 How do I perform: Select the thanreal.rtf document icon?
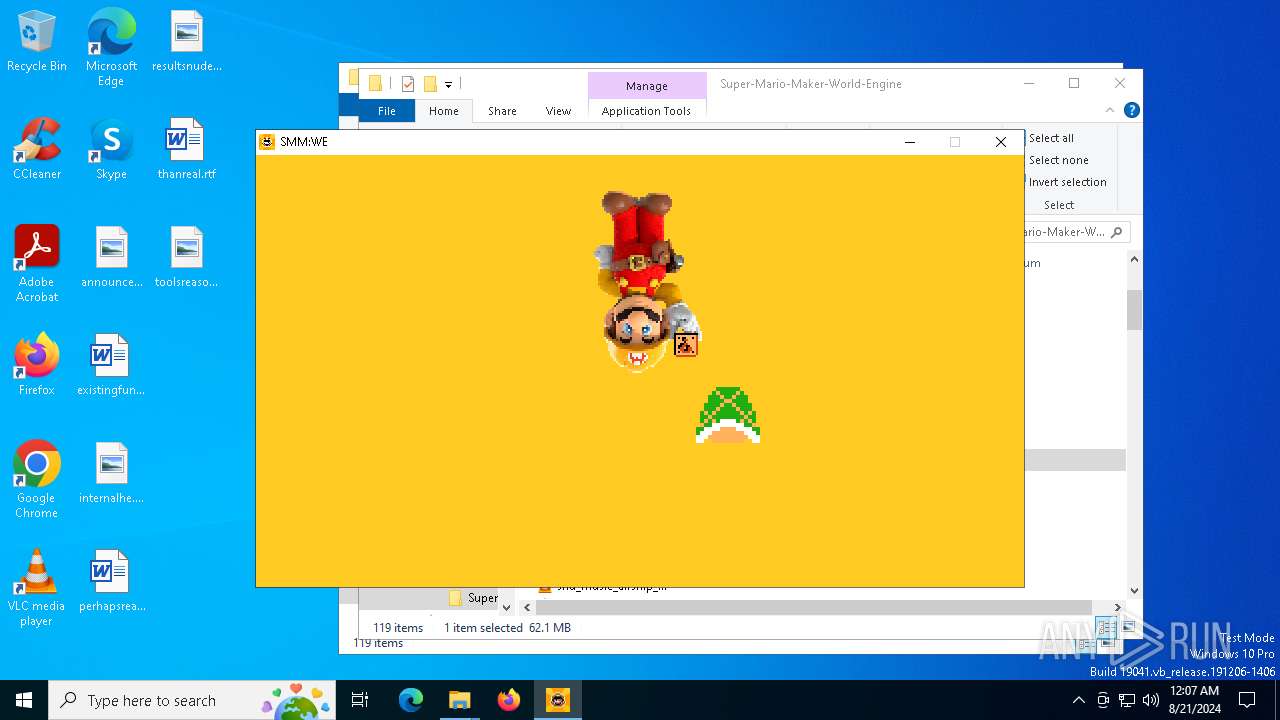[x=187, y=150]
